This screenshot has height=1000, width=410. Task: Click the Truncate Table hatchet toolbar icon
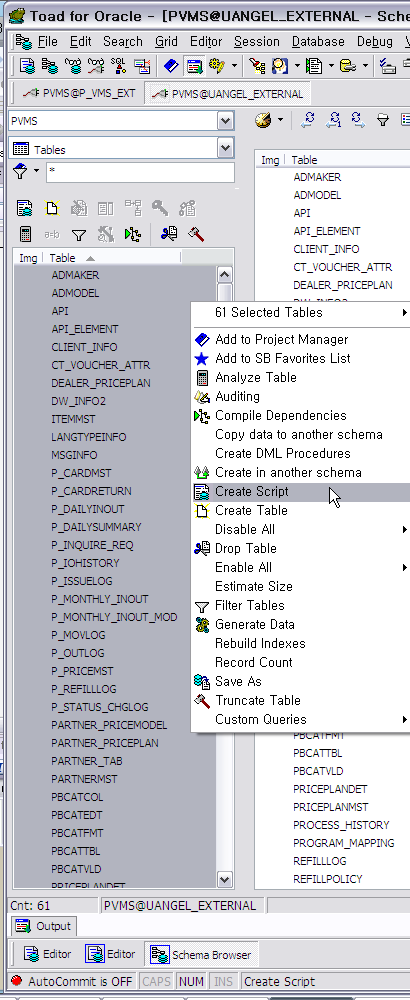[196, 234]
